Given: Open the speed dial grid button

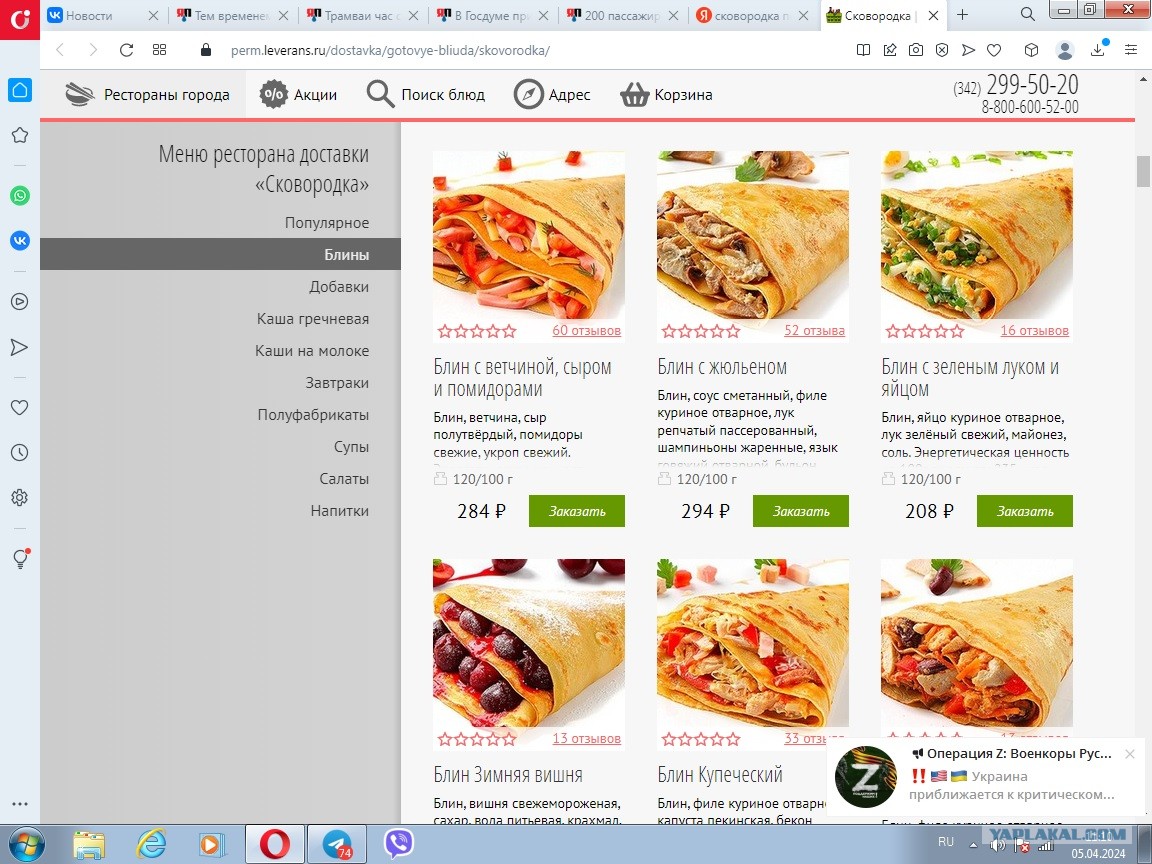Looking at the screenshot, I should click(x=159, y=50).
